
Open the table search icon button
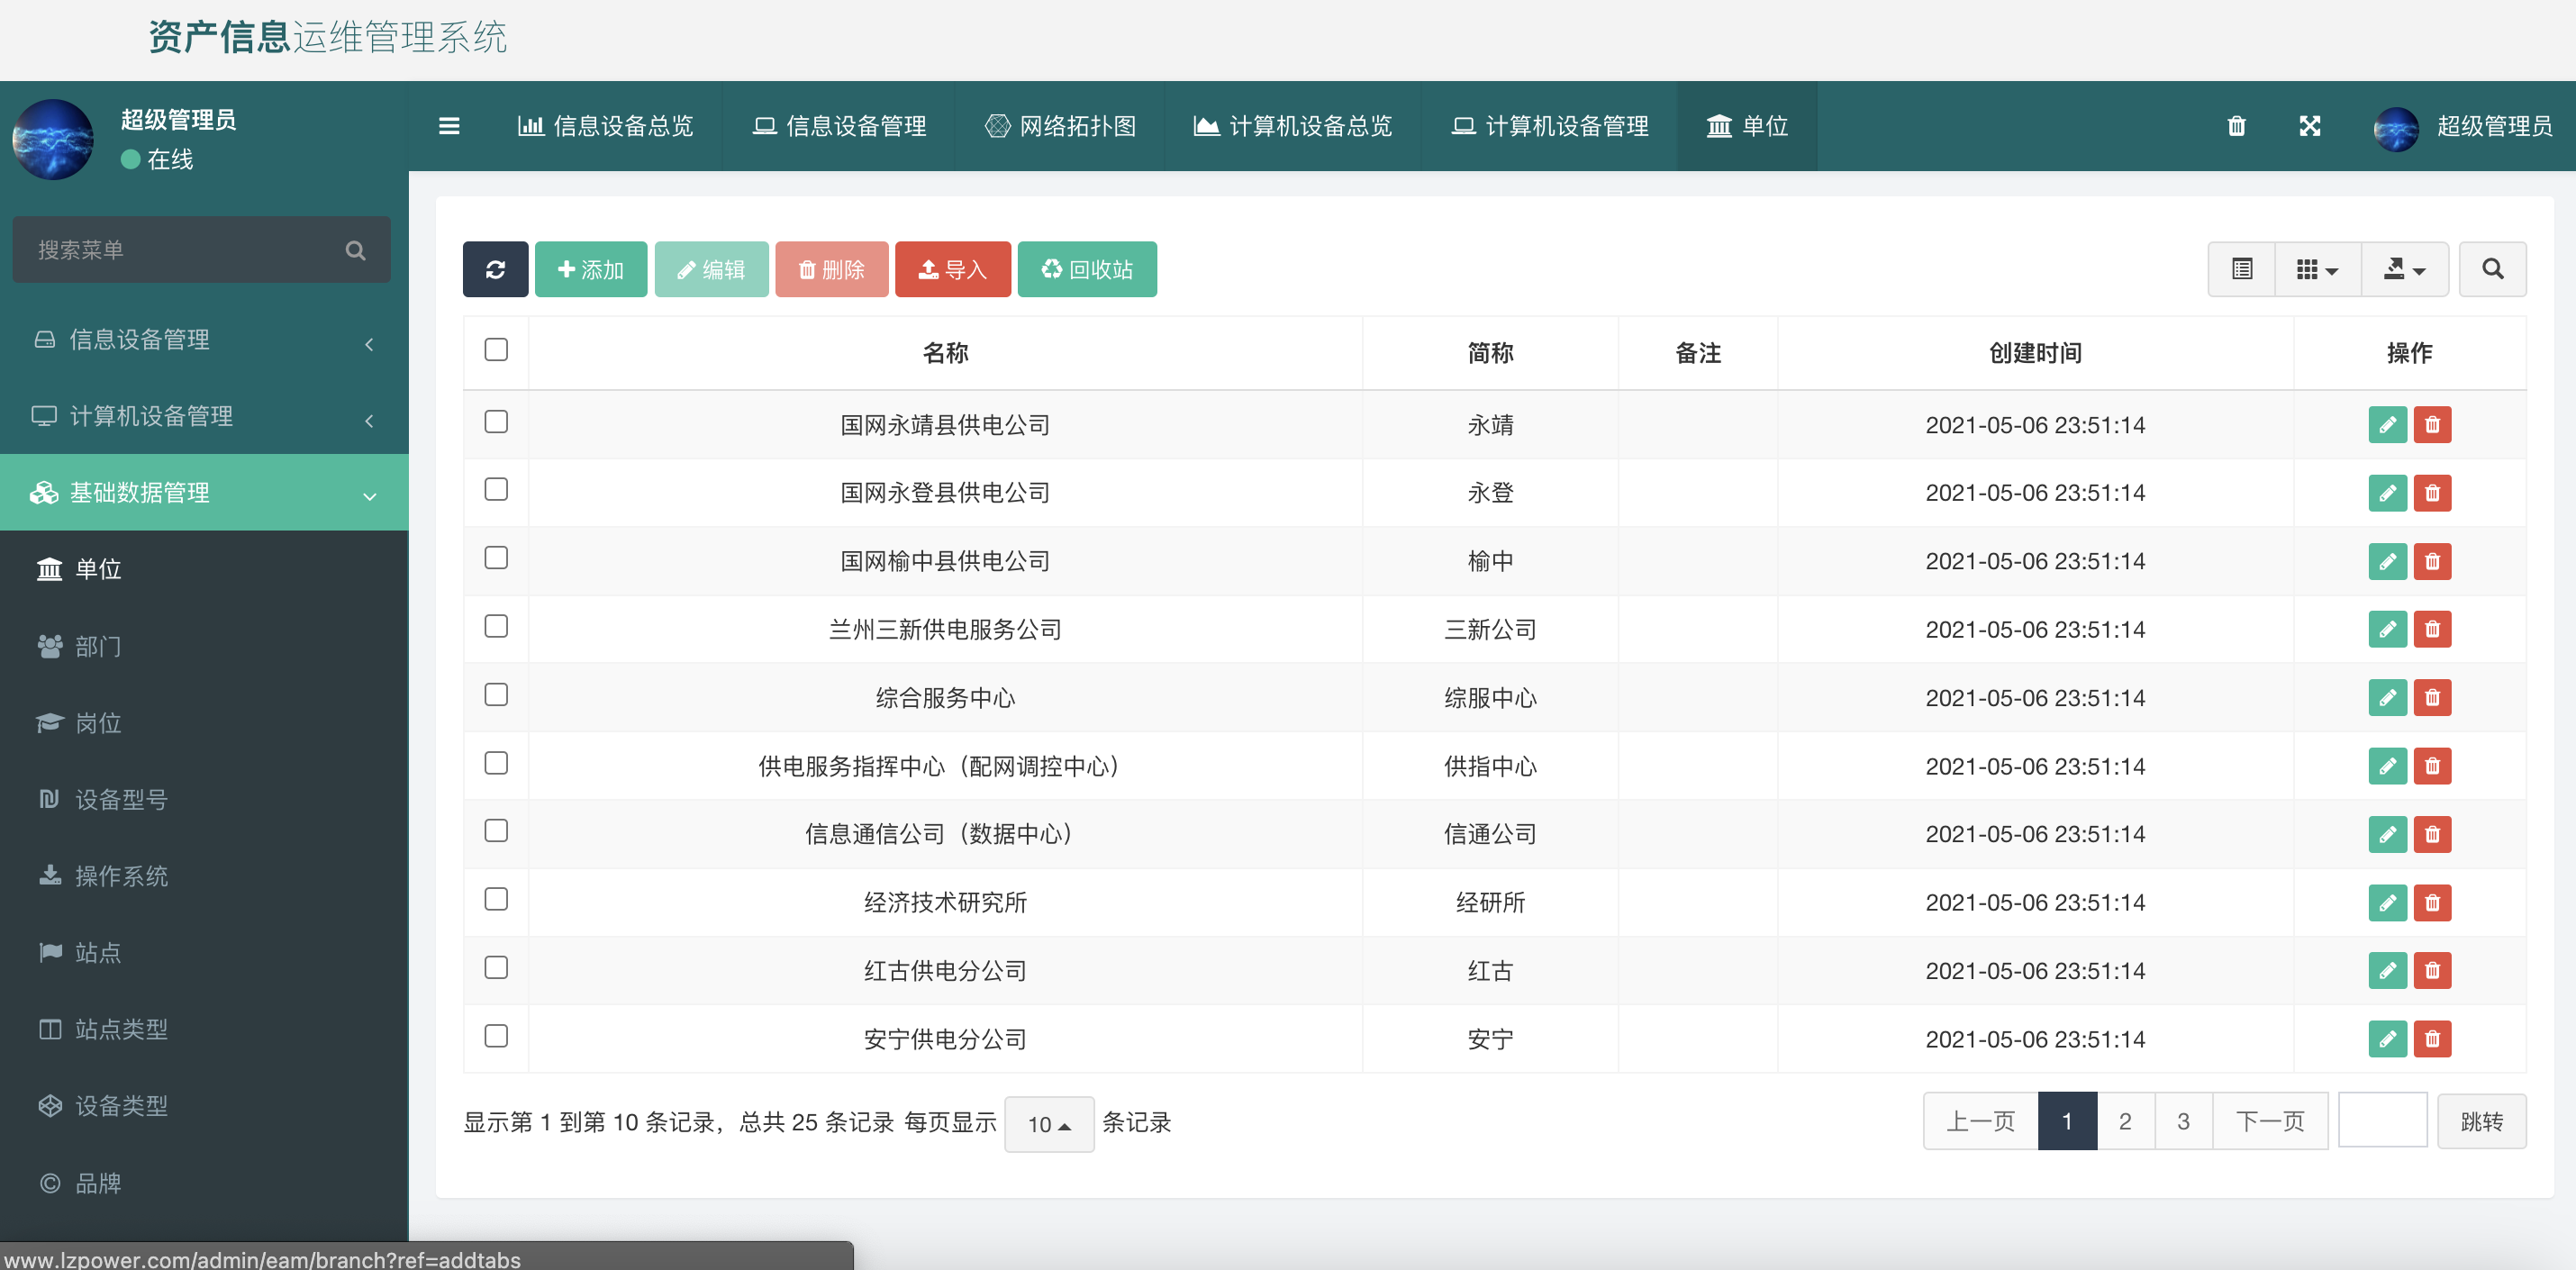(x=2492, y=269)
